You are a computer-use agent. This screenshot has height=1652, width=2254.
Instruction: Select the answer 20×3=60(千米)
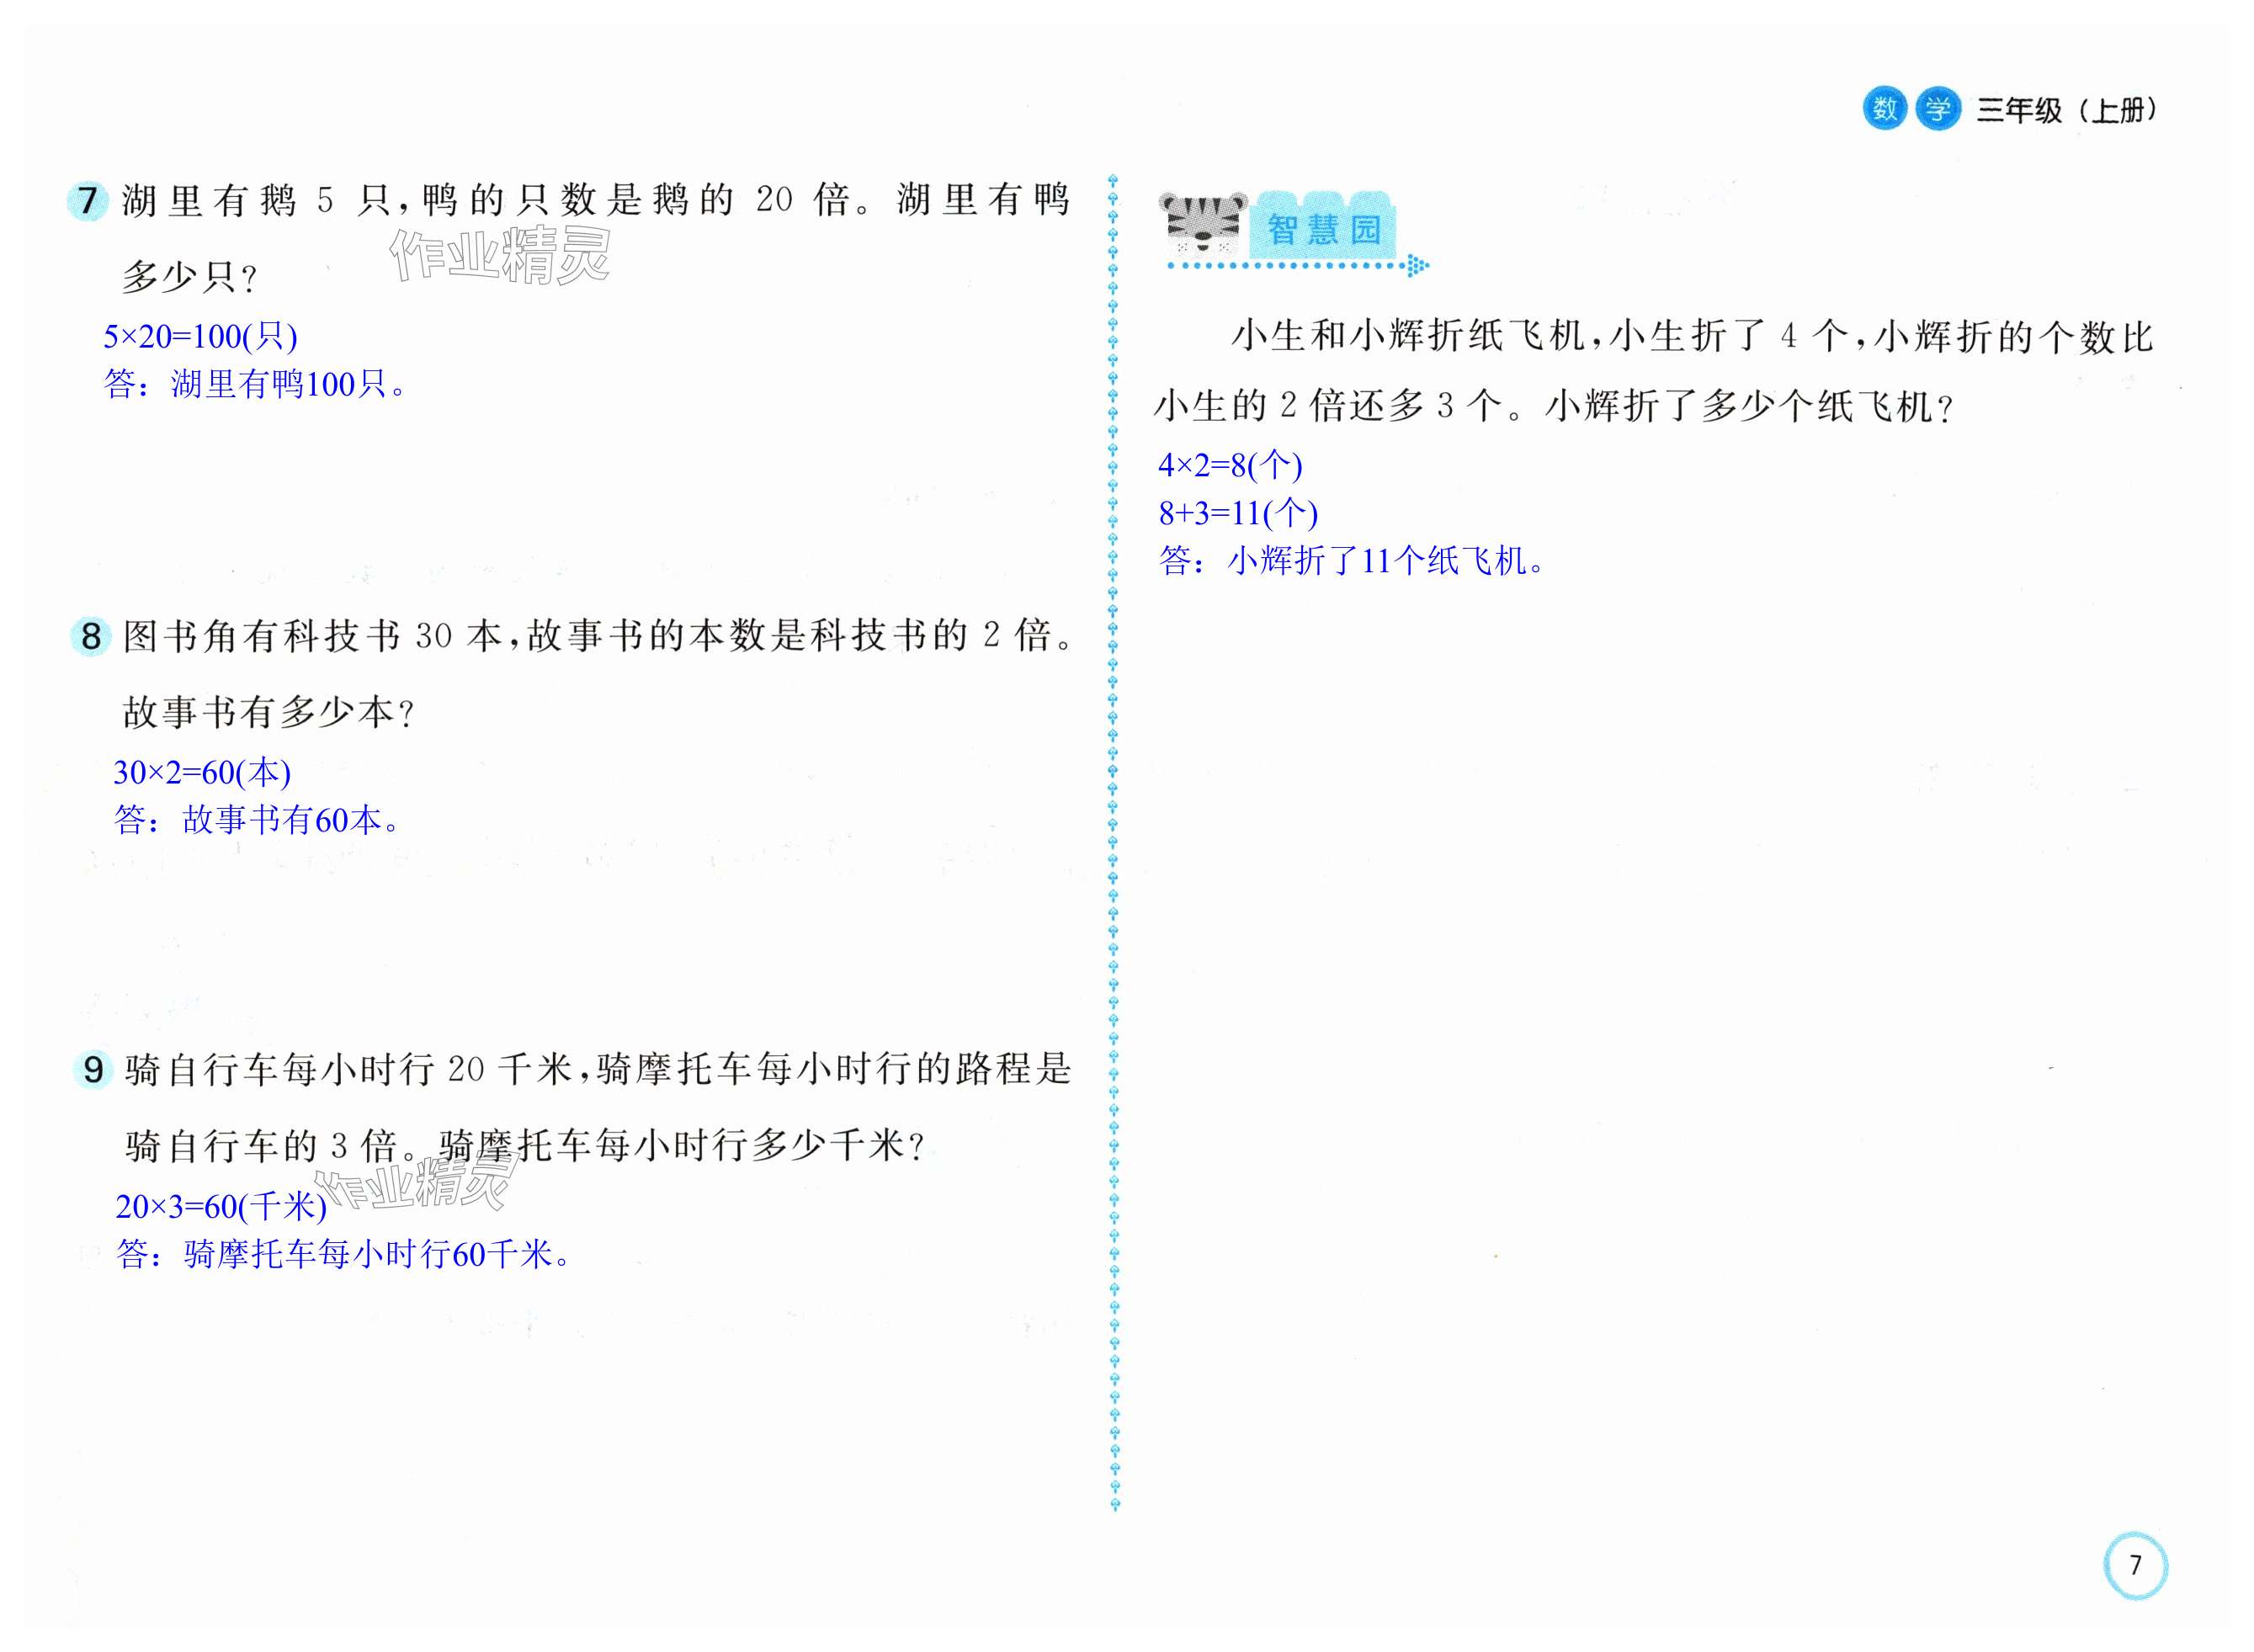point(221,1206)
